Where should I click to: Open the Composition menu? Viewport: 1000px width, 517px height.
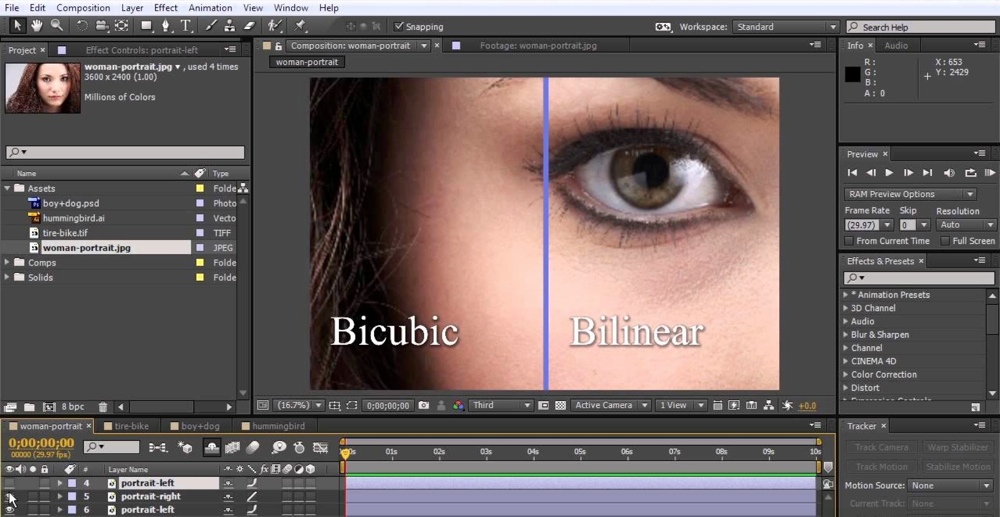[83, 8]
